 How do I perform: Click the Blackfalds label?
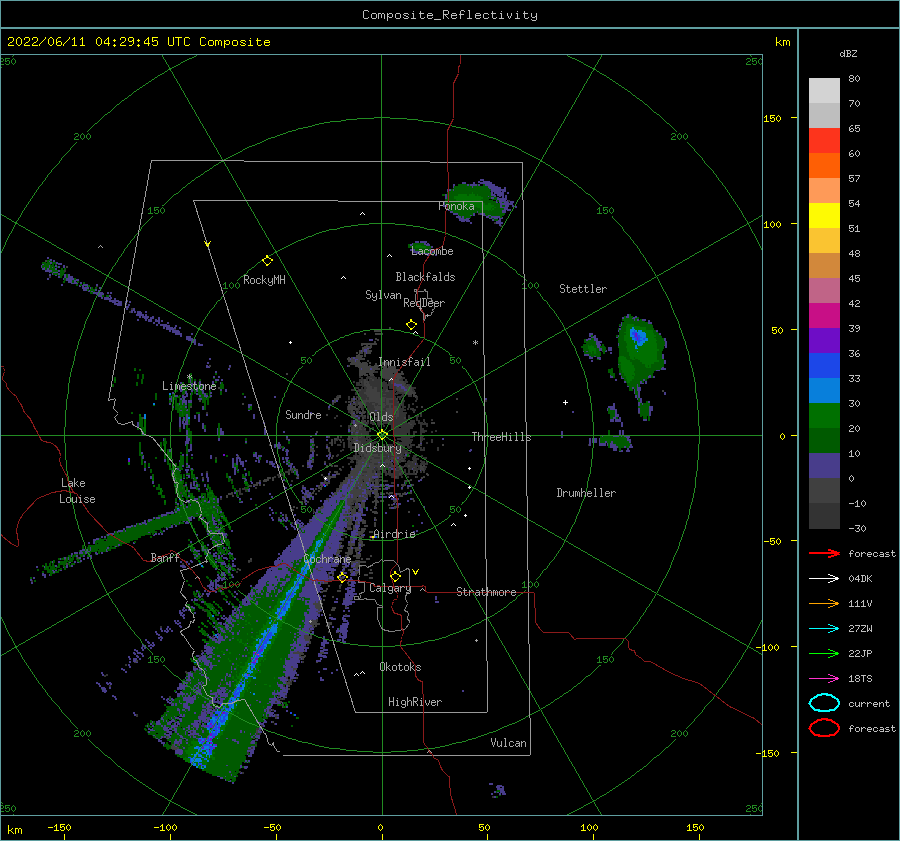tap(425, 277)
